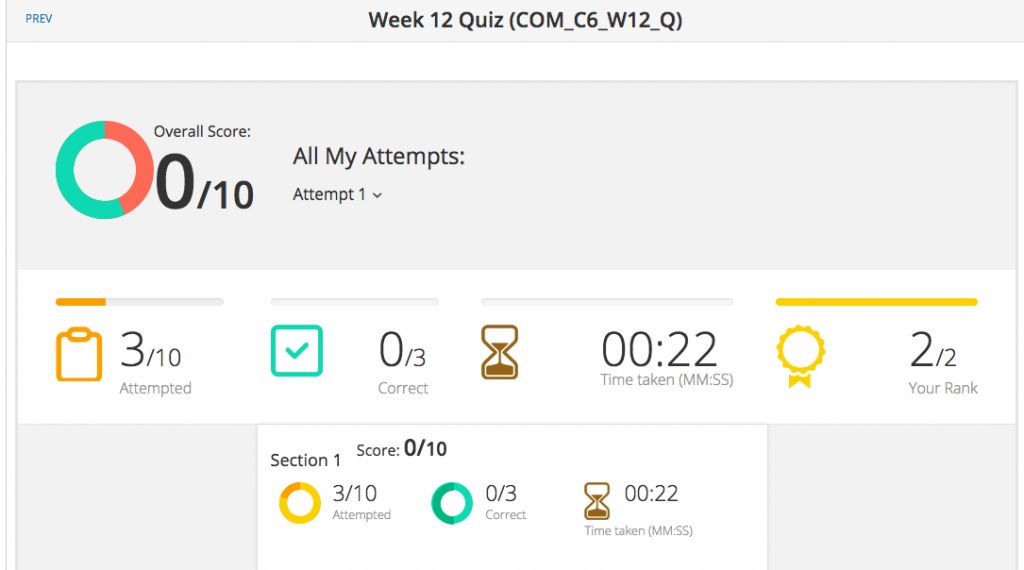Viewport: 1024px width, 570px height.
Task: Click the small hourglass in Section 1
Action: pos(596,501)
